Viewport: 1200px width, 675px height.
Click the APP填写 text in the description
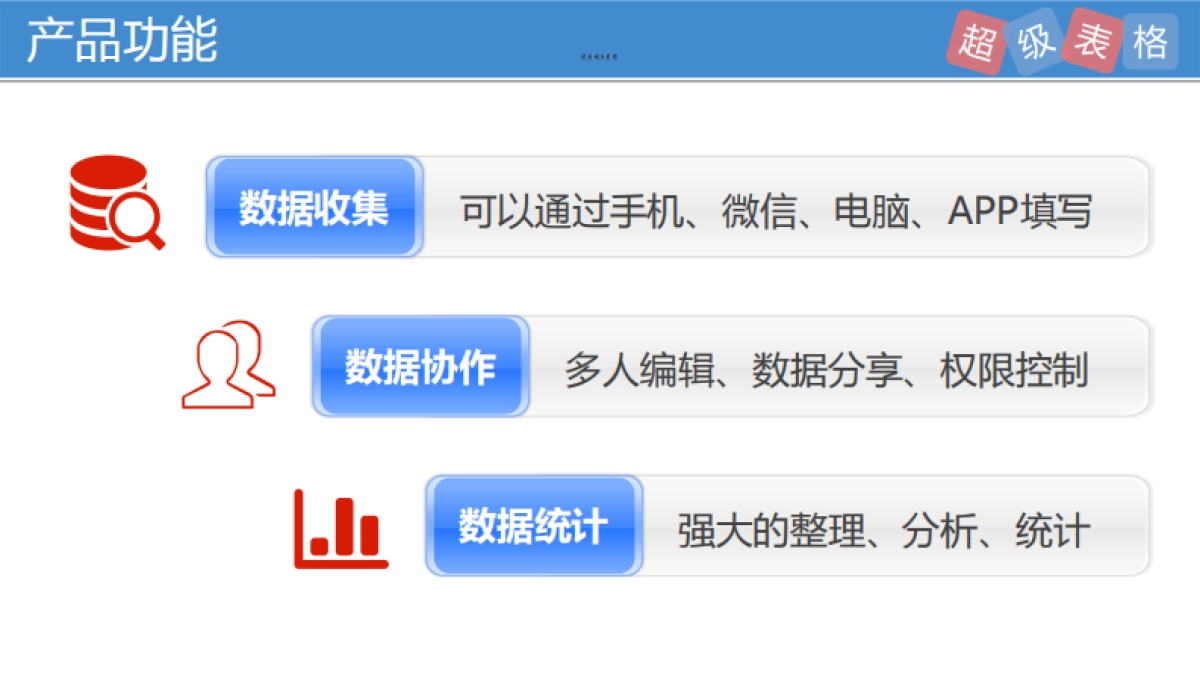point(1020,210)
